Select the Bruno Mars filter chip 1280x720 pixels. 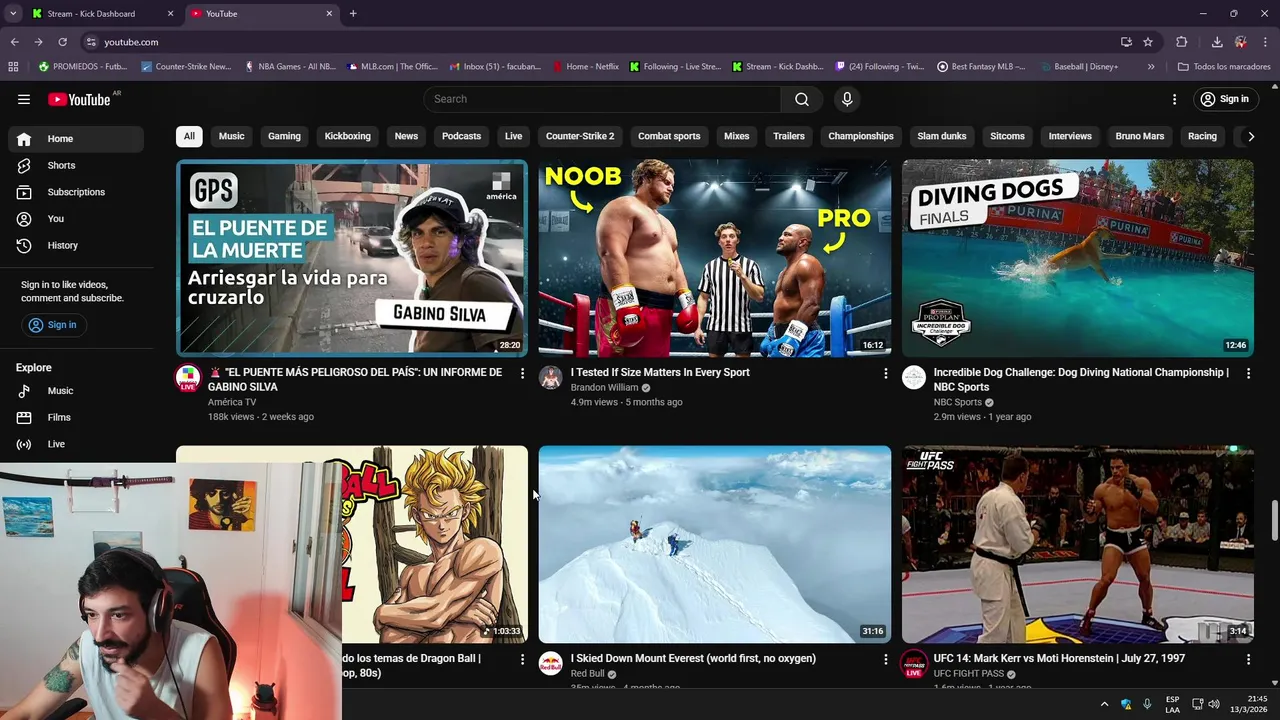point(1140,136)
